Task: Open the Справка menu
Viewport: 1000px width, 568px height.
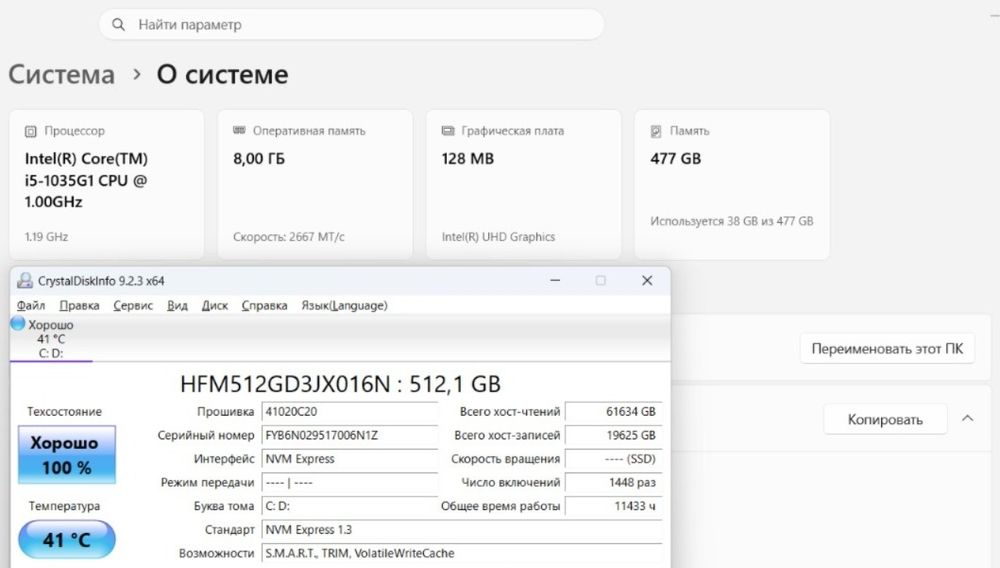Action: click(x=264, y=305)
